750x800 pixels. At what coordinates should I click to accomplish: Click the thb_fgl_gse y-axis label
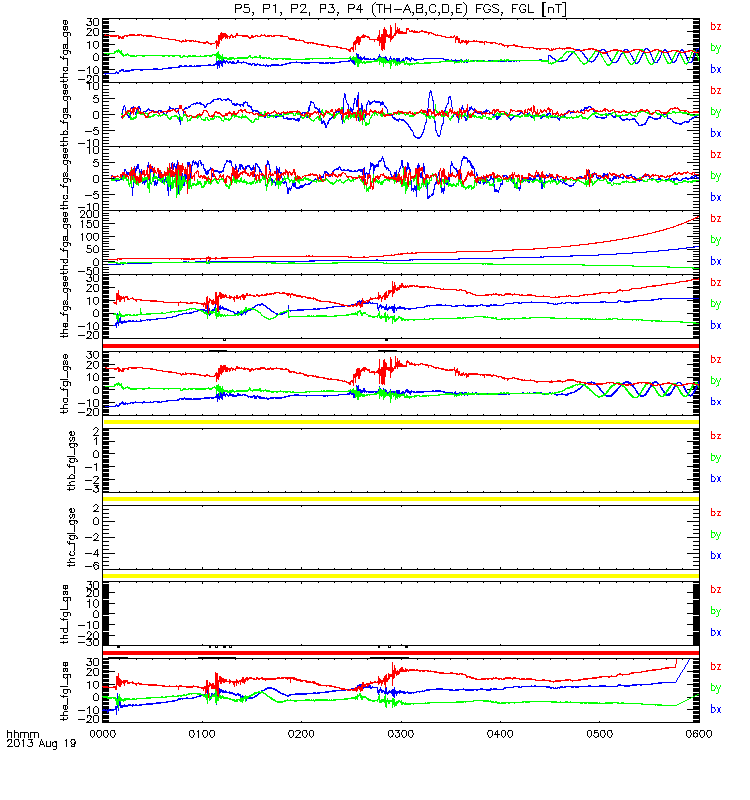click(x=71, y=461)
